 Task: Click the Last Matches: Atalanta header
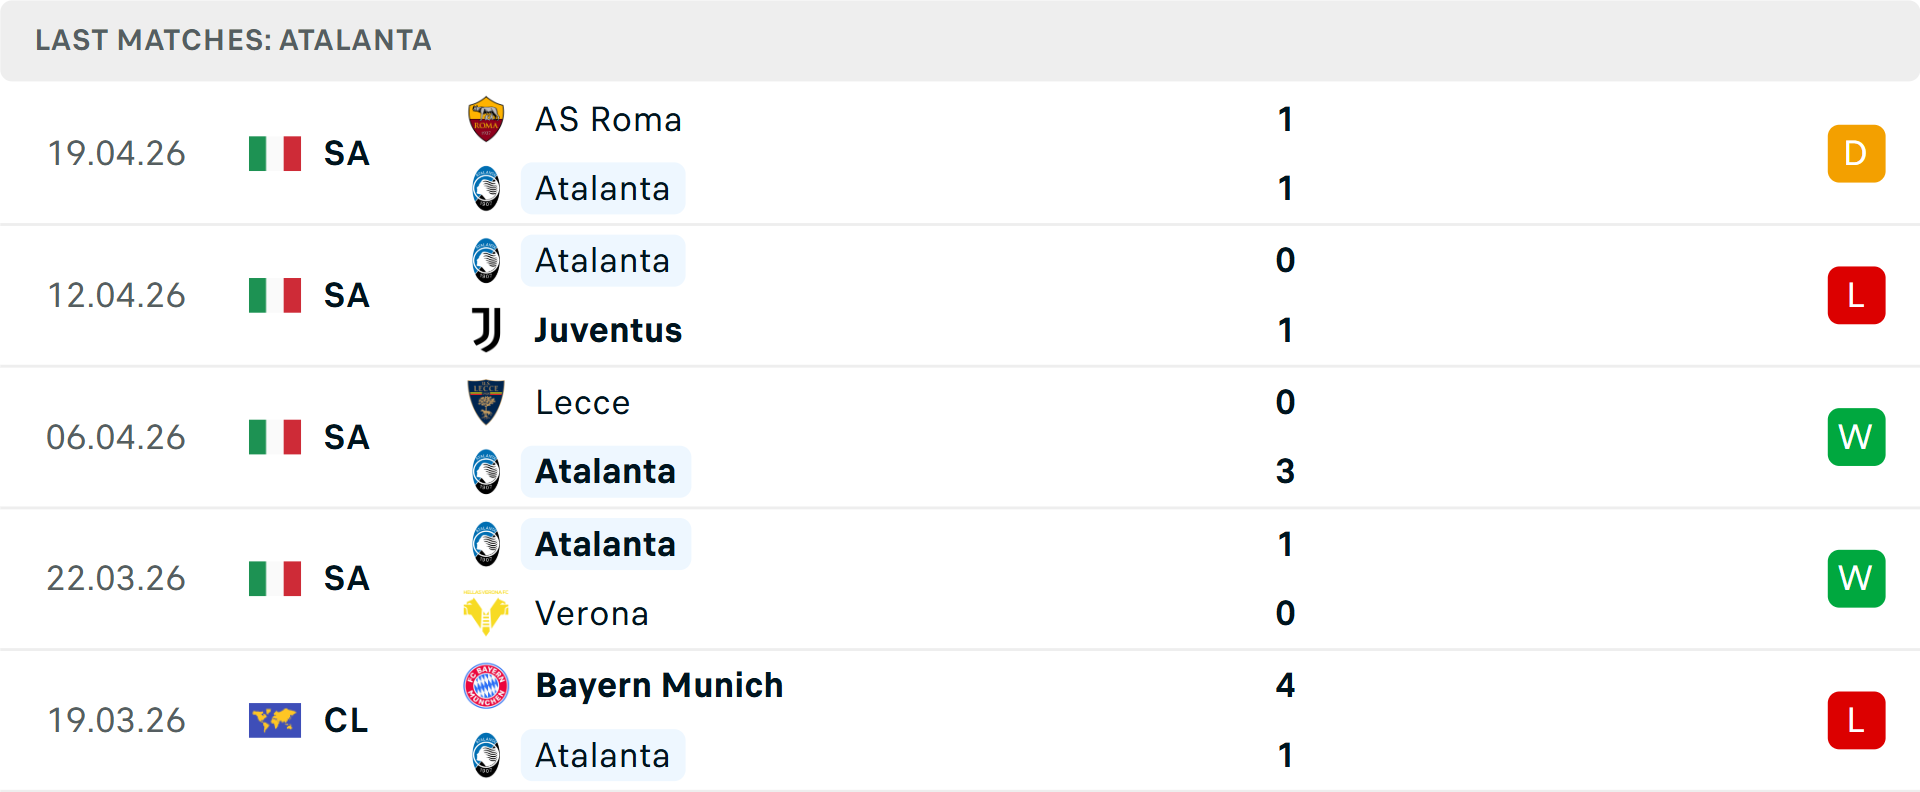(233, 40)
